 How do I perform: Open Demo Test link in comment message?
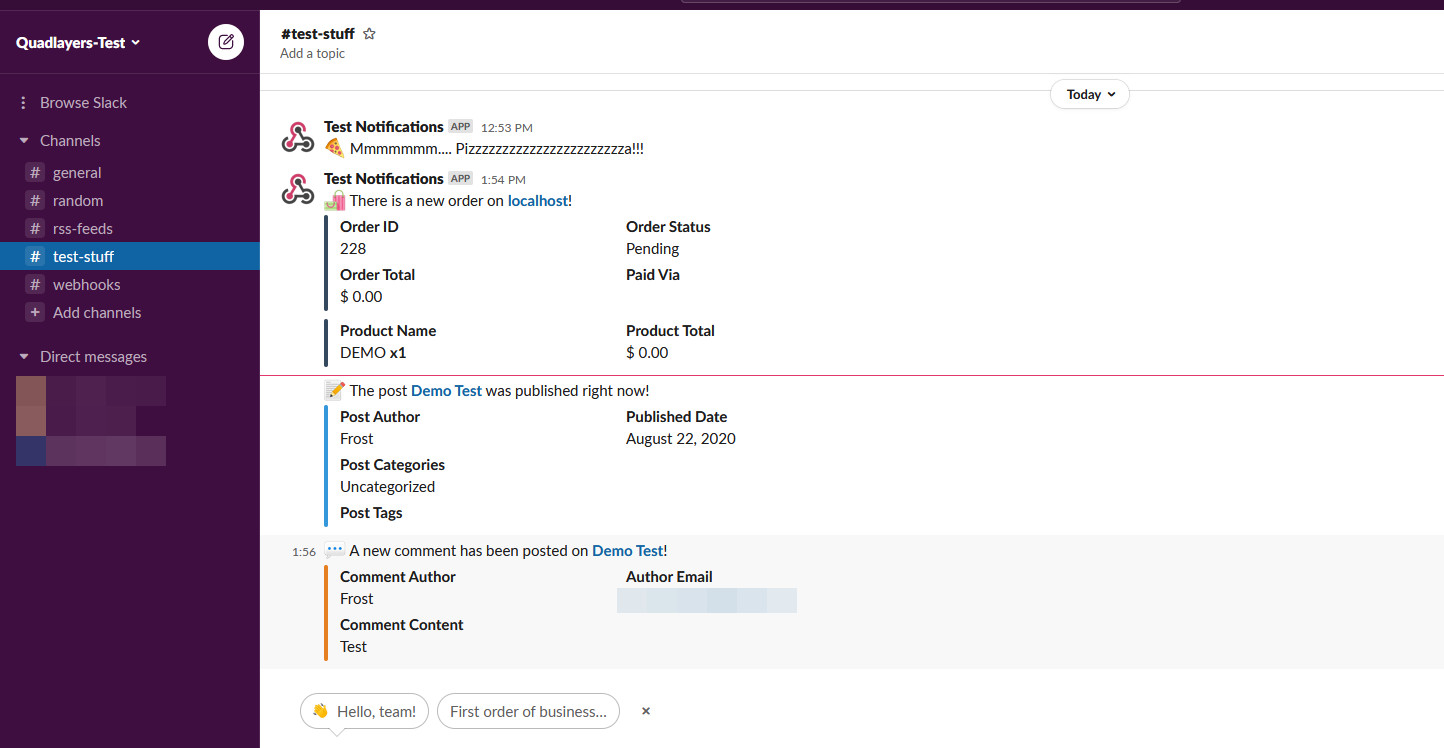[x=627, y=551]
